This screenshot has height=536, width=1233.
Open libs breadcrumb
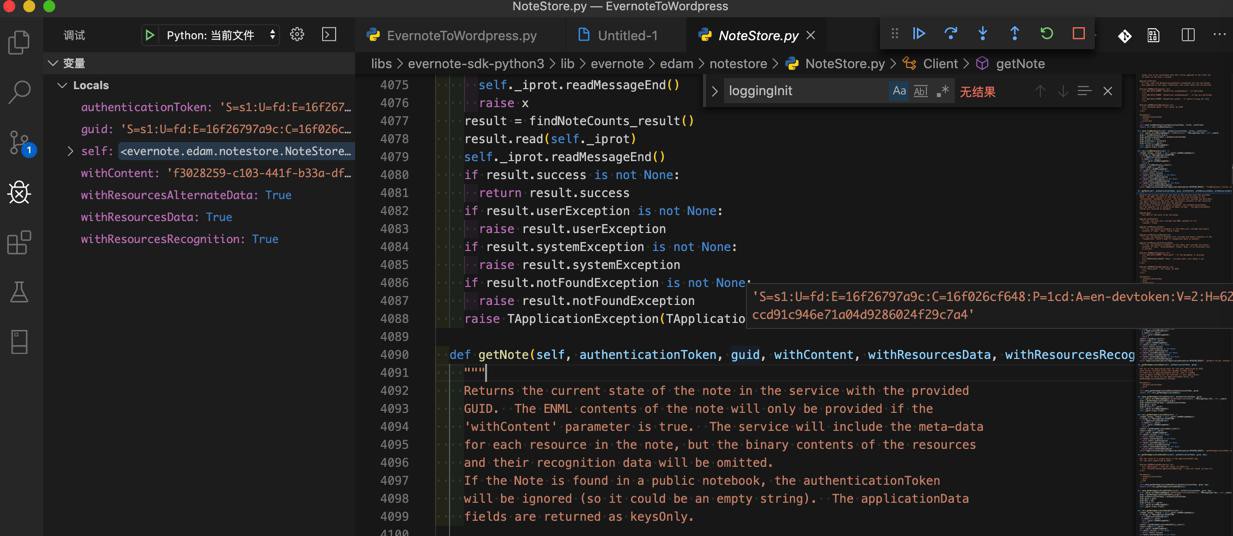(x=382, y=63)
